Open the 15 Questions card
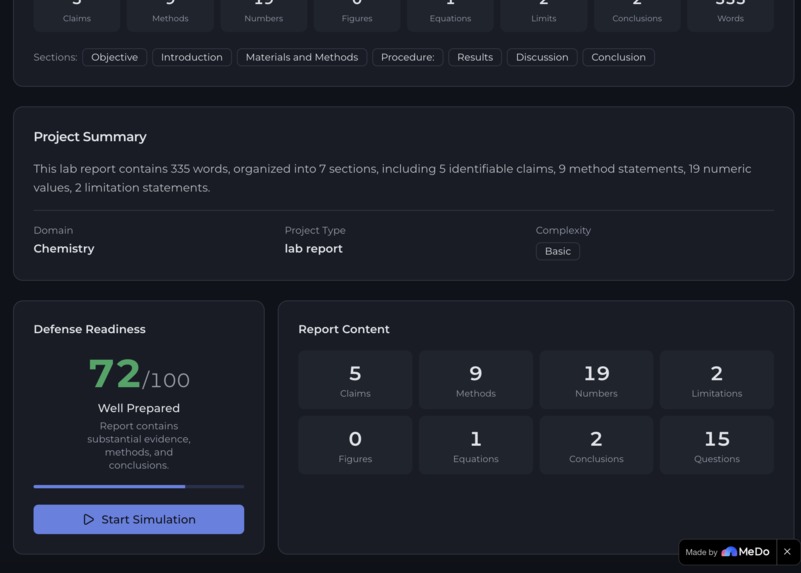The height and width of the screenshot is (573, 801). pos(717,445)
